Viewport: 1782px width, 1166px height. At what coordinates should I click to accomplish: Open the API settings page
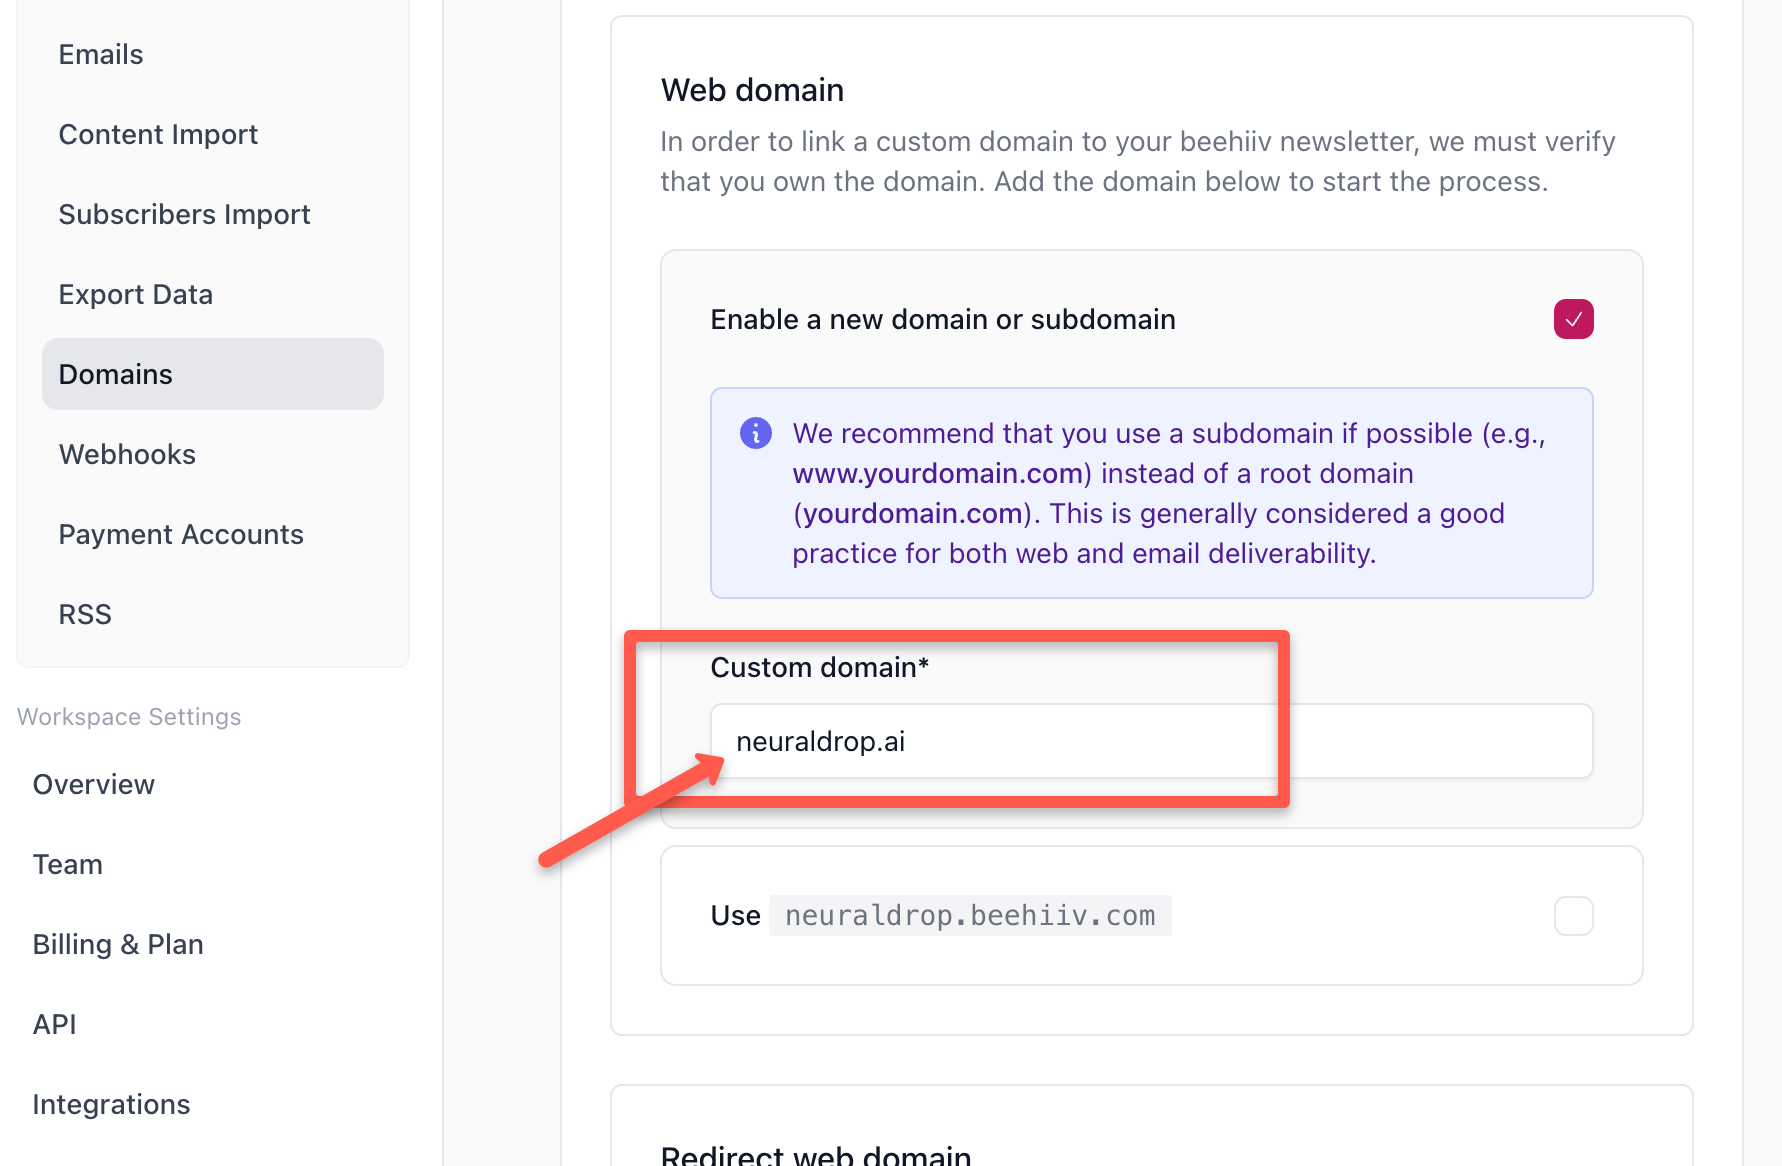point(54,1023)
